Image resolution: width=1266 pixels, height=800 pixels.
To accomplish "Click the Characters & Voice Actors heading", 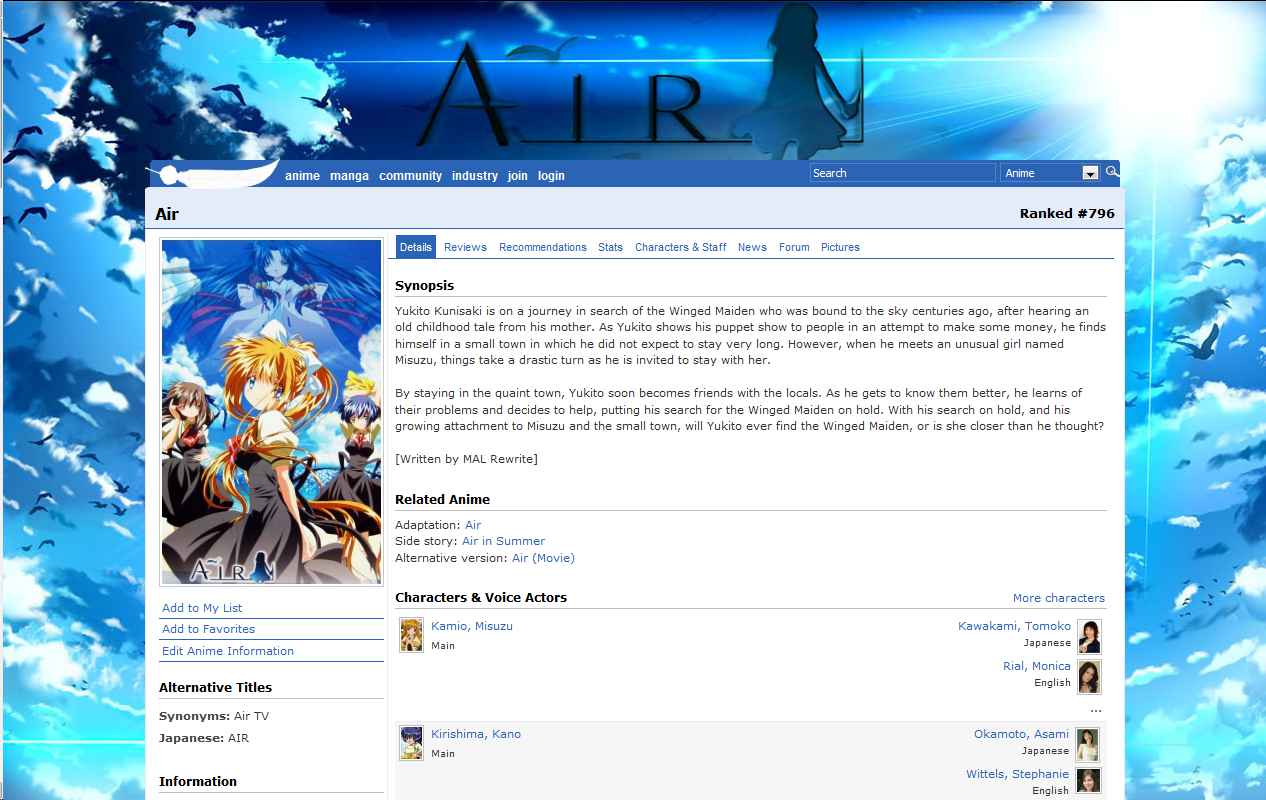I will click(x=481, y=598).
